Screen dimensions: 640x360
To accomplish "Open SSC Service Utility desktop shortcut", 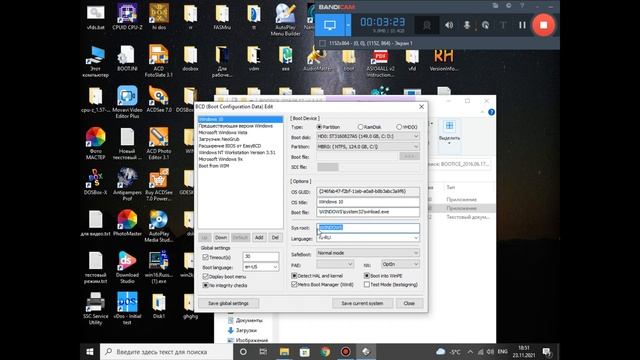I will 96,308.
